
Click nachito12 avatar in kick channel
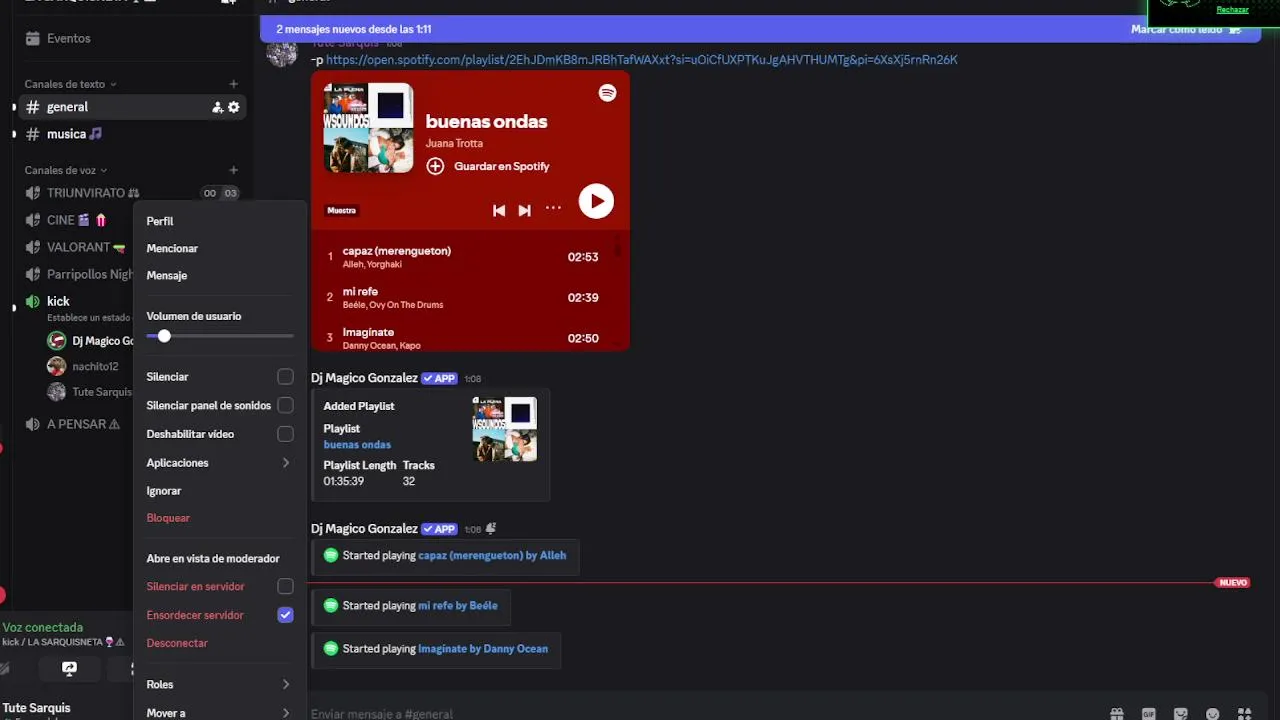[x=57, y=366]
